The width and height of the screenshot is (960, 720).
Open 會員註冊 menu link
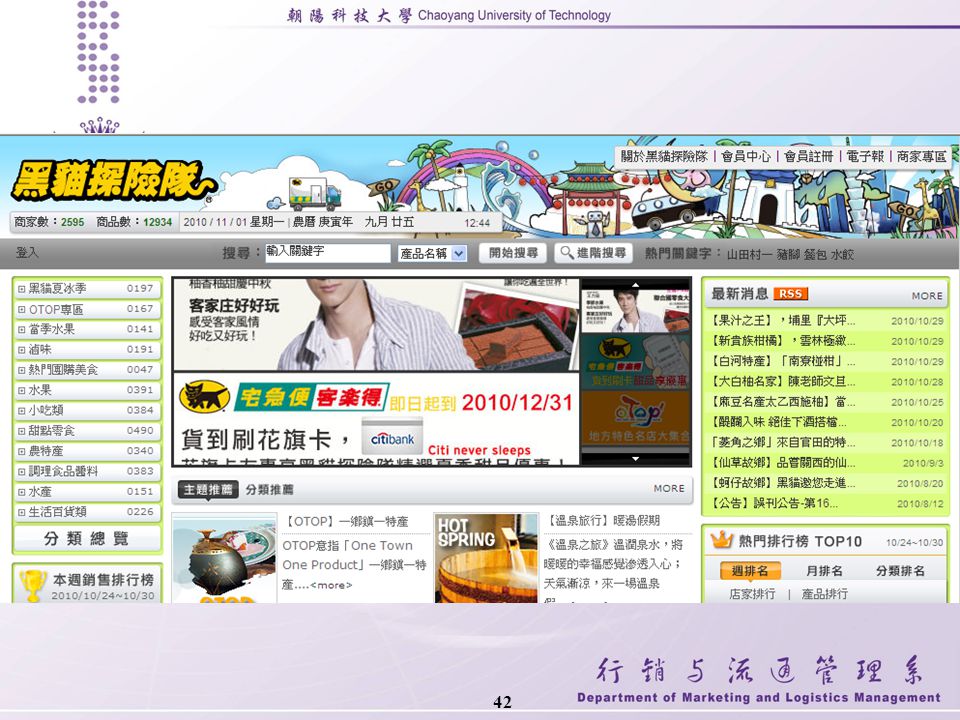click(809, 156)
